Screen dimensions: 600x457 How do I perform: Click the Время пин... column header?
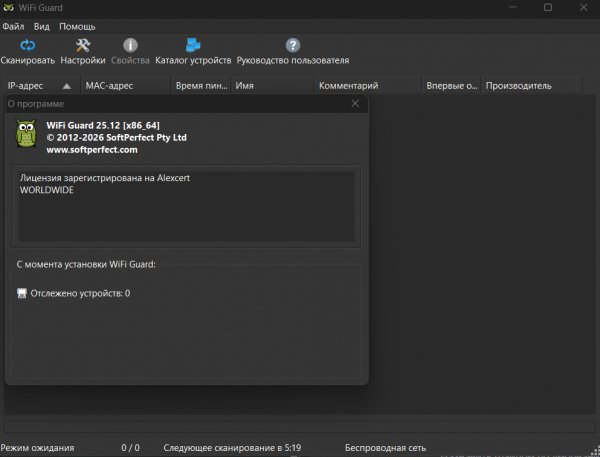coord(201,86)
